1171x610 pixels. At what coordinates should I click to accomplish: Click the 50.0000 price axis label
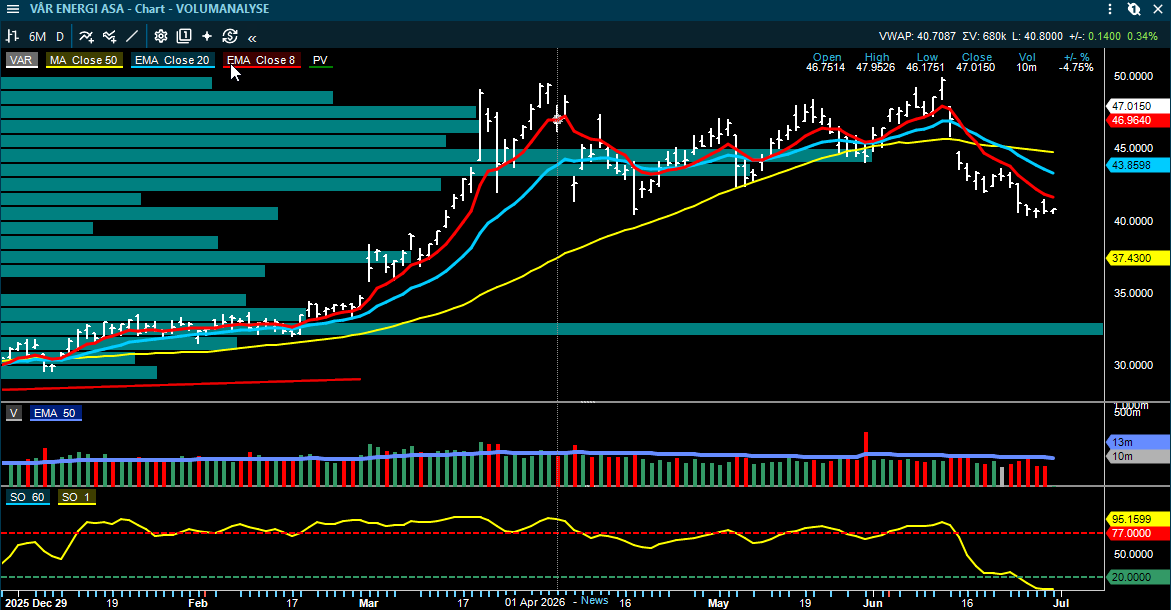(1132, 76)
